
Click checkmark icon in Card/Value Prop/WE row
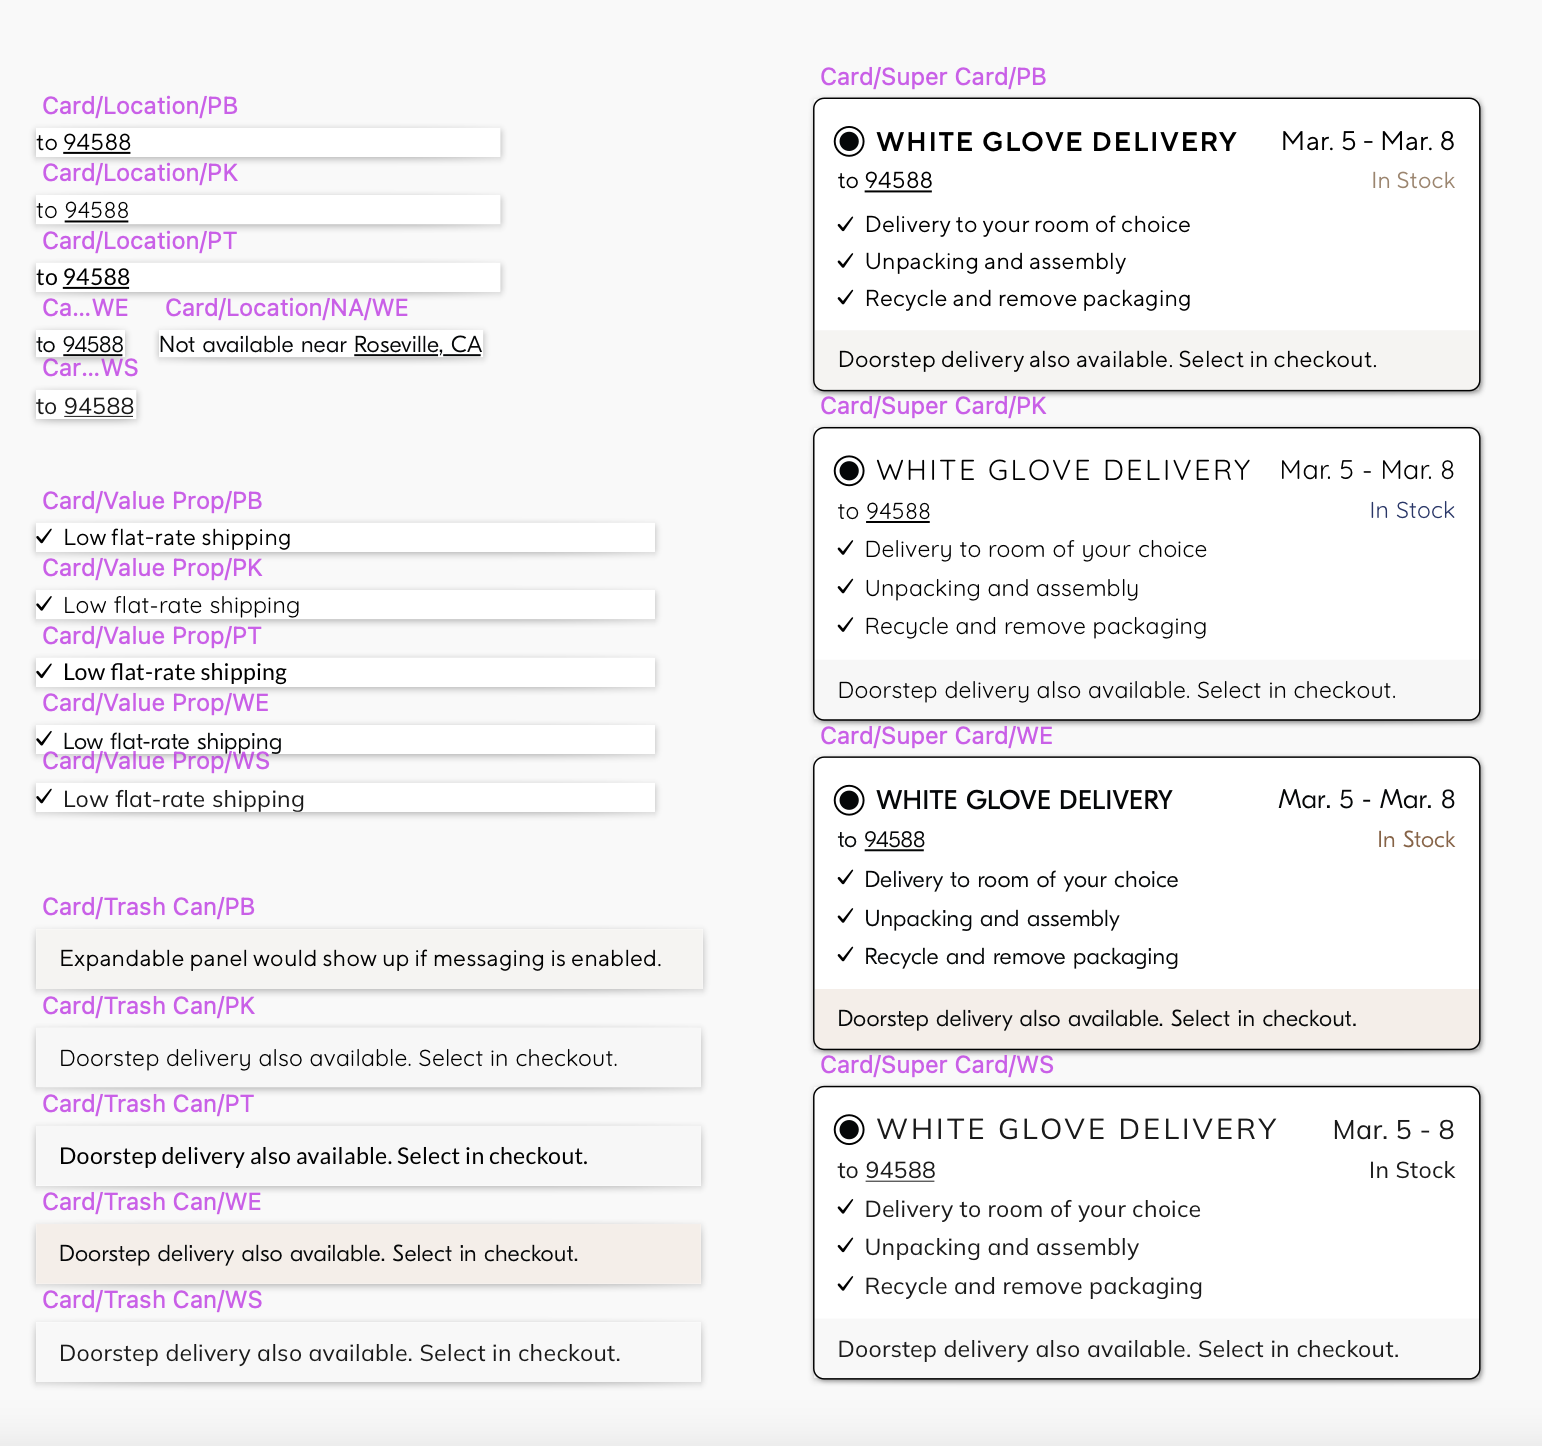pyautogui.click(x=44, y=739)
